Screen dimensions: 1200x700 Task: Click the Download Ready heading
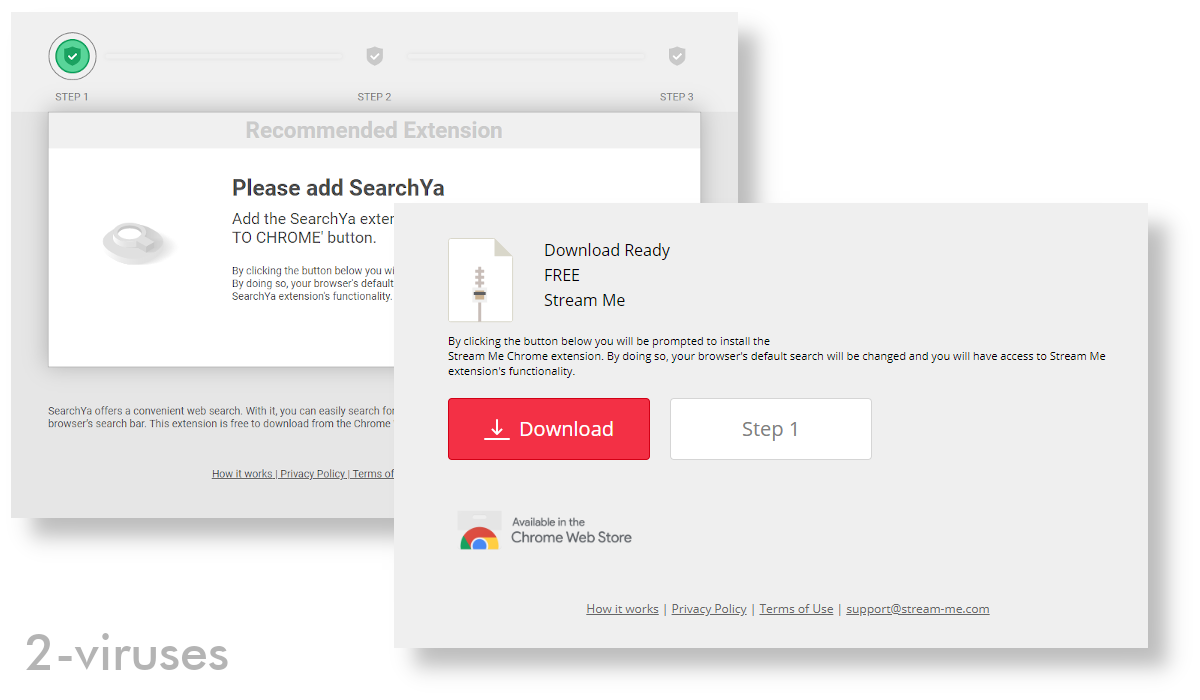point(606,250)
